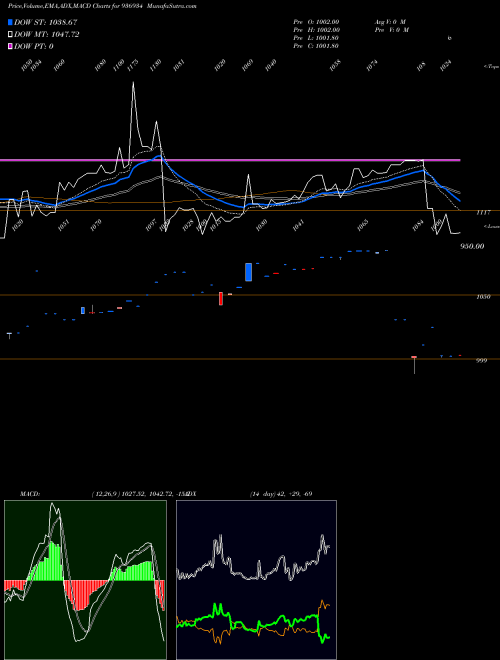
Task: Click the 950.00 price axis label
Action: tap(472, 246)
